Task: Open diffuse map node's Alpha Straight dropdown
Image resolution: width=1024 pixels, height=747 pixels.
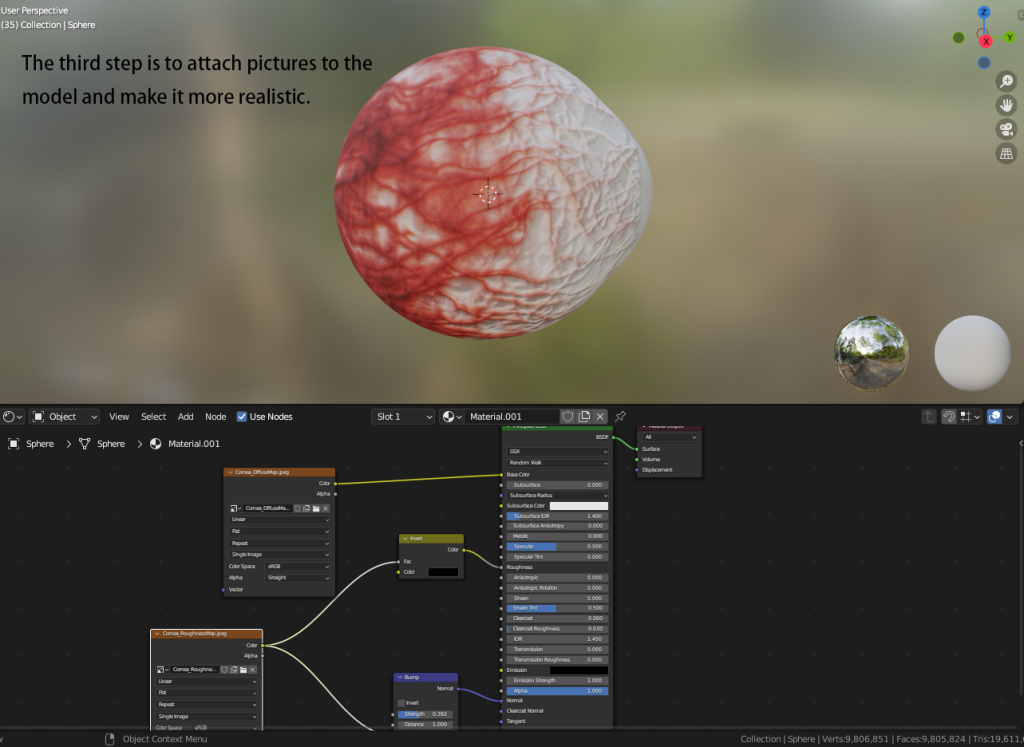Action: pos(298,577)
